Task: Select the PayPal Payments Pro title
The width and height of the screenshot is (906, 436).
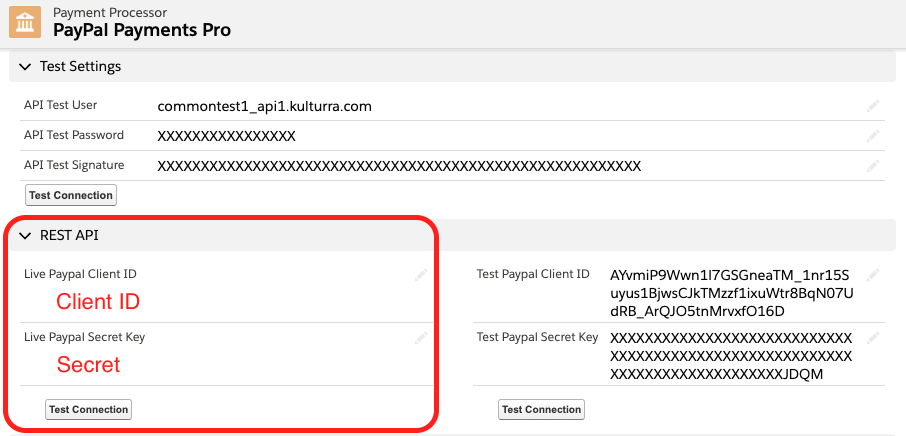Action: (142, 29)
